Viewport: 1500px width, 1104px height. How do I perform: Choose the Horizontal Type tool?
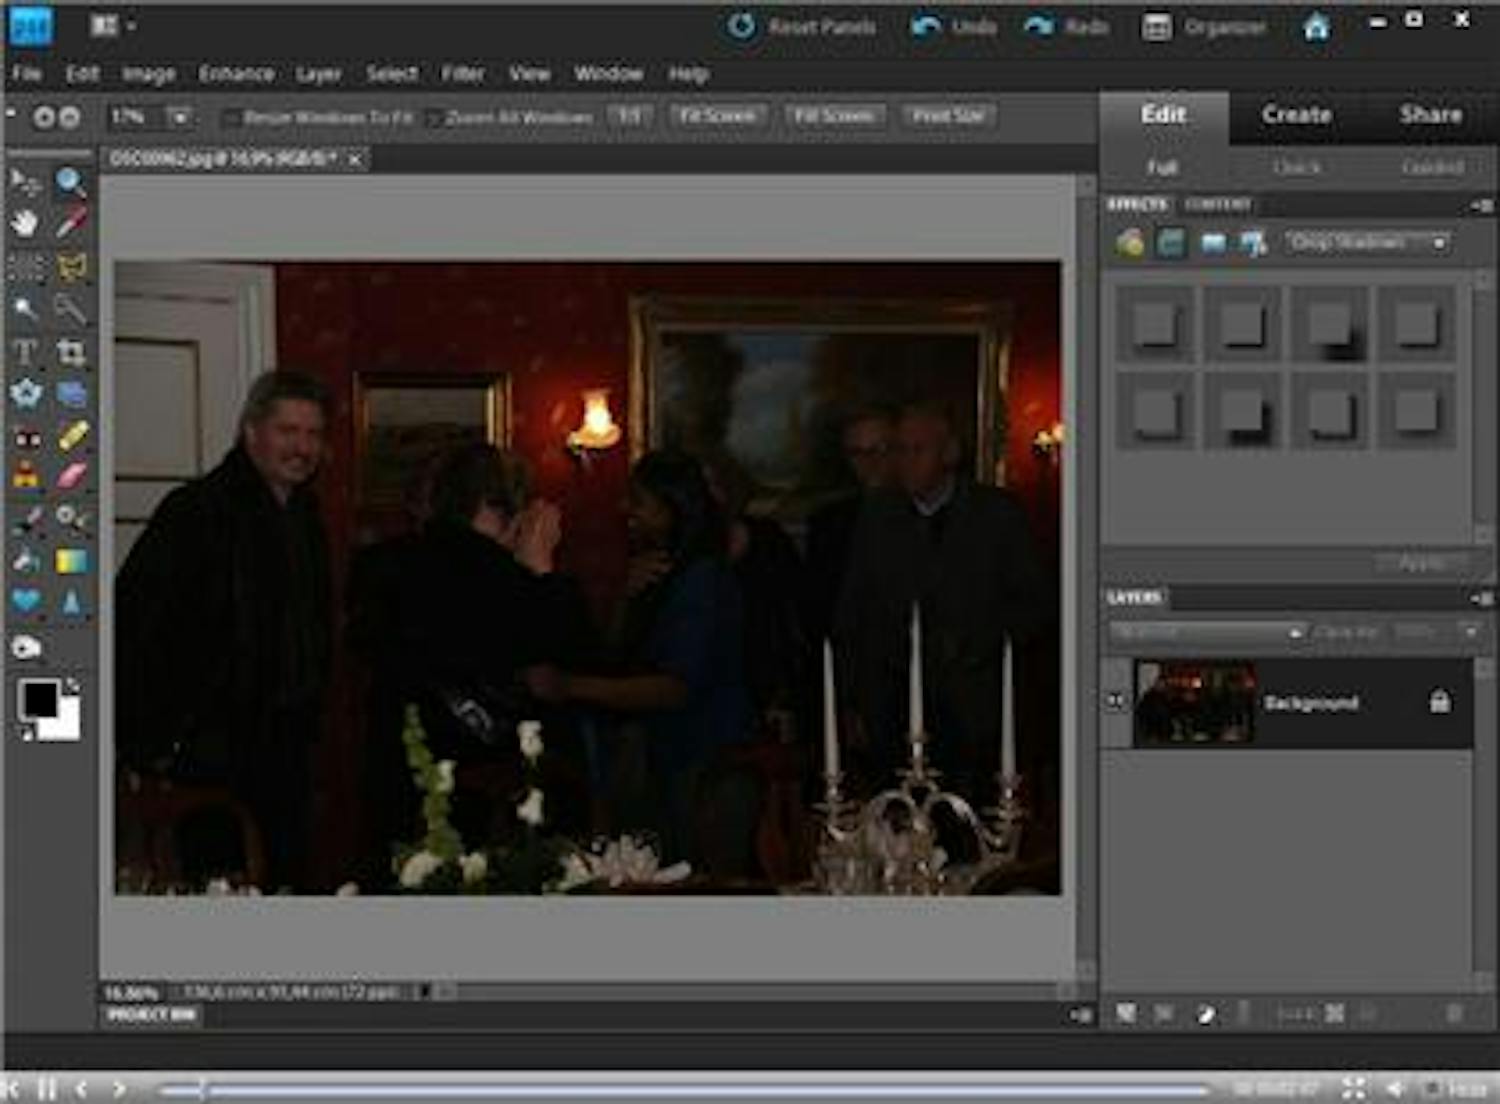point(25,352)
